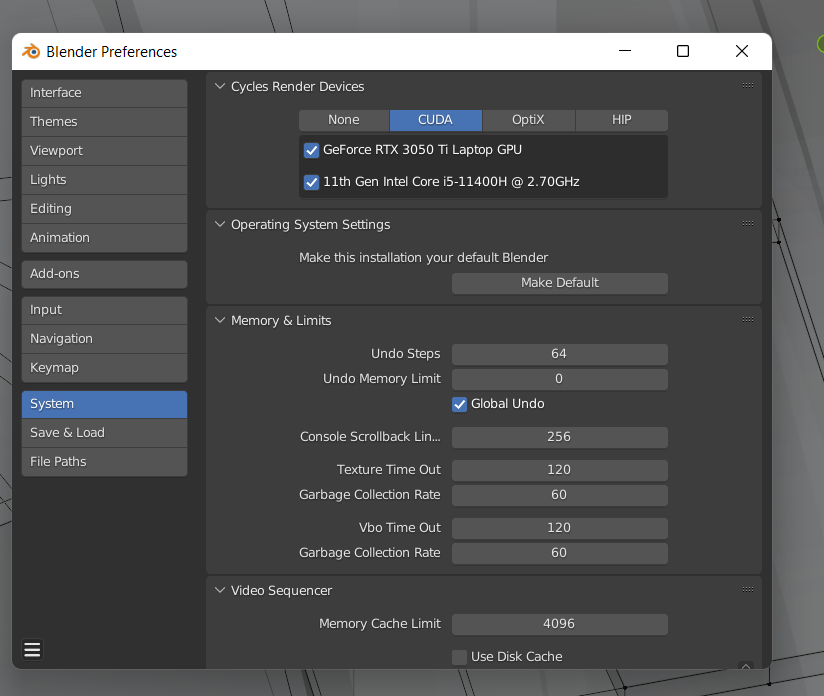This screenshot has width=824, height=696.
Task: Switch to the OptiX device tab
Action: (x=528, y=120)
